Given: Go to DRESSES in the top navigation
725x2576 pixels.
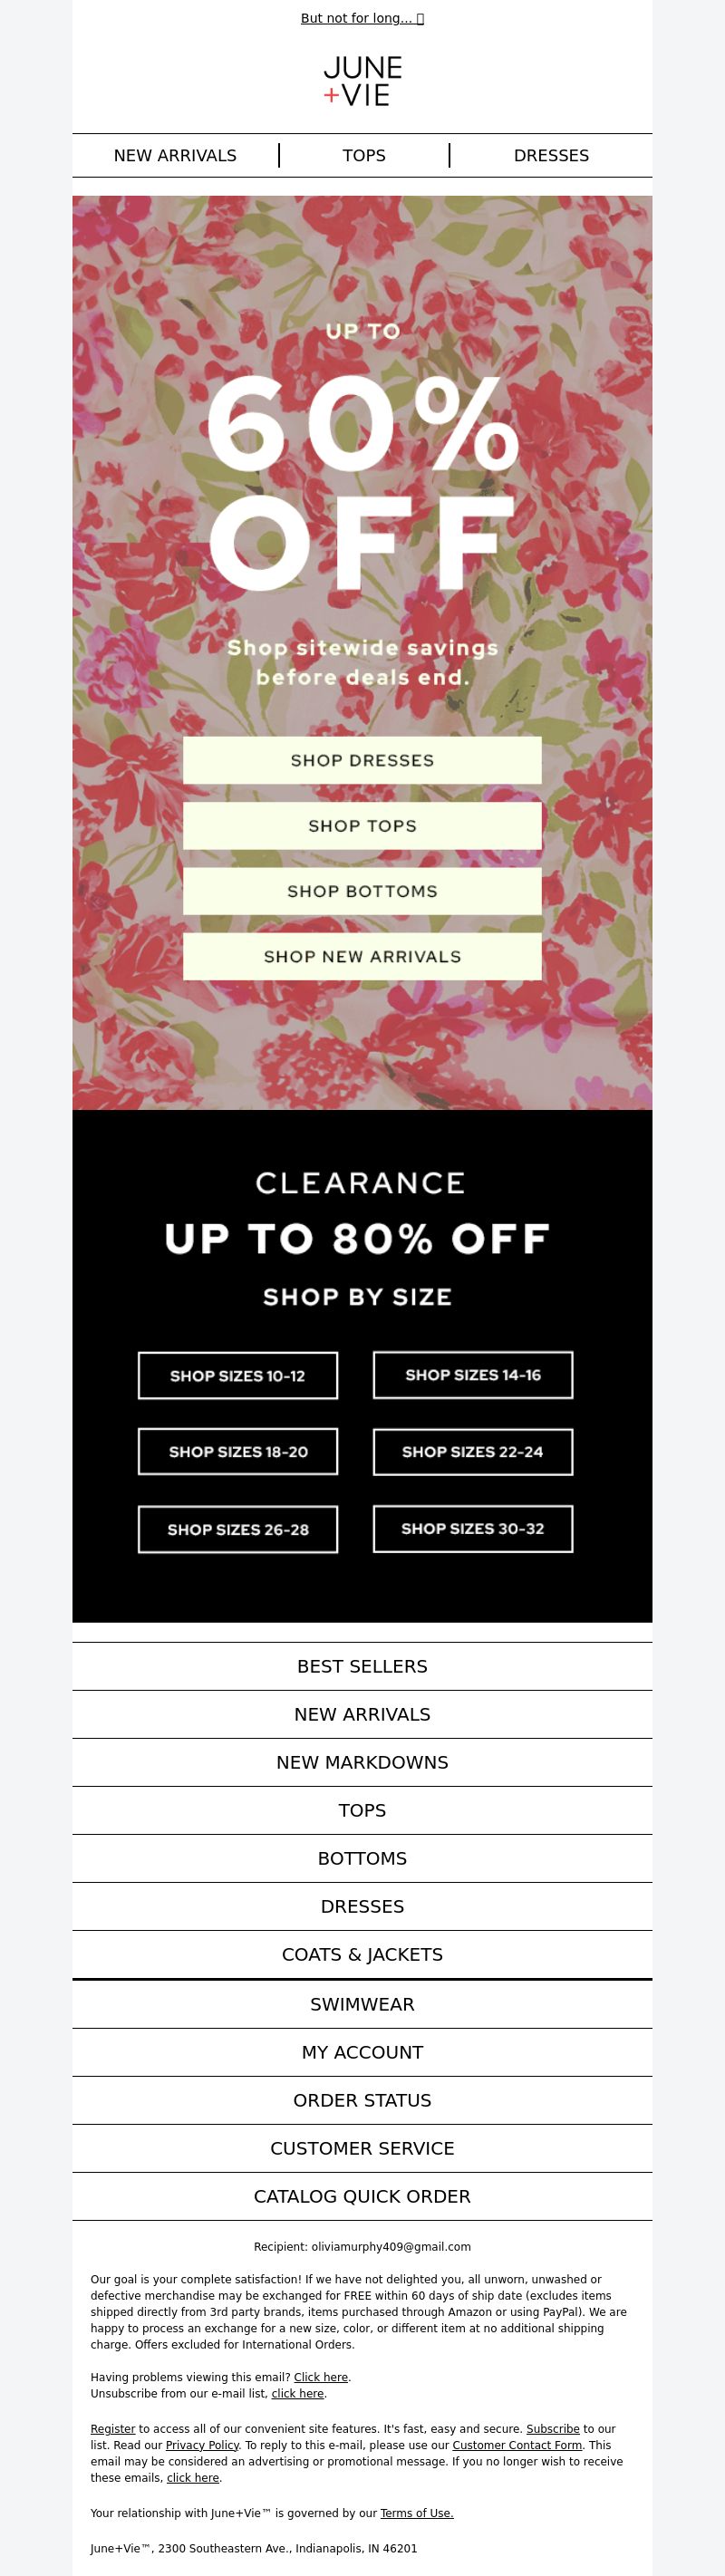Looking at the screenshot, I should [x=551, y=155].
